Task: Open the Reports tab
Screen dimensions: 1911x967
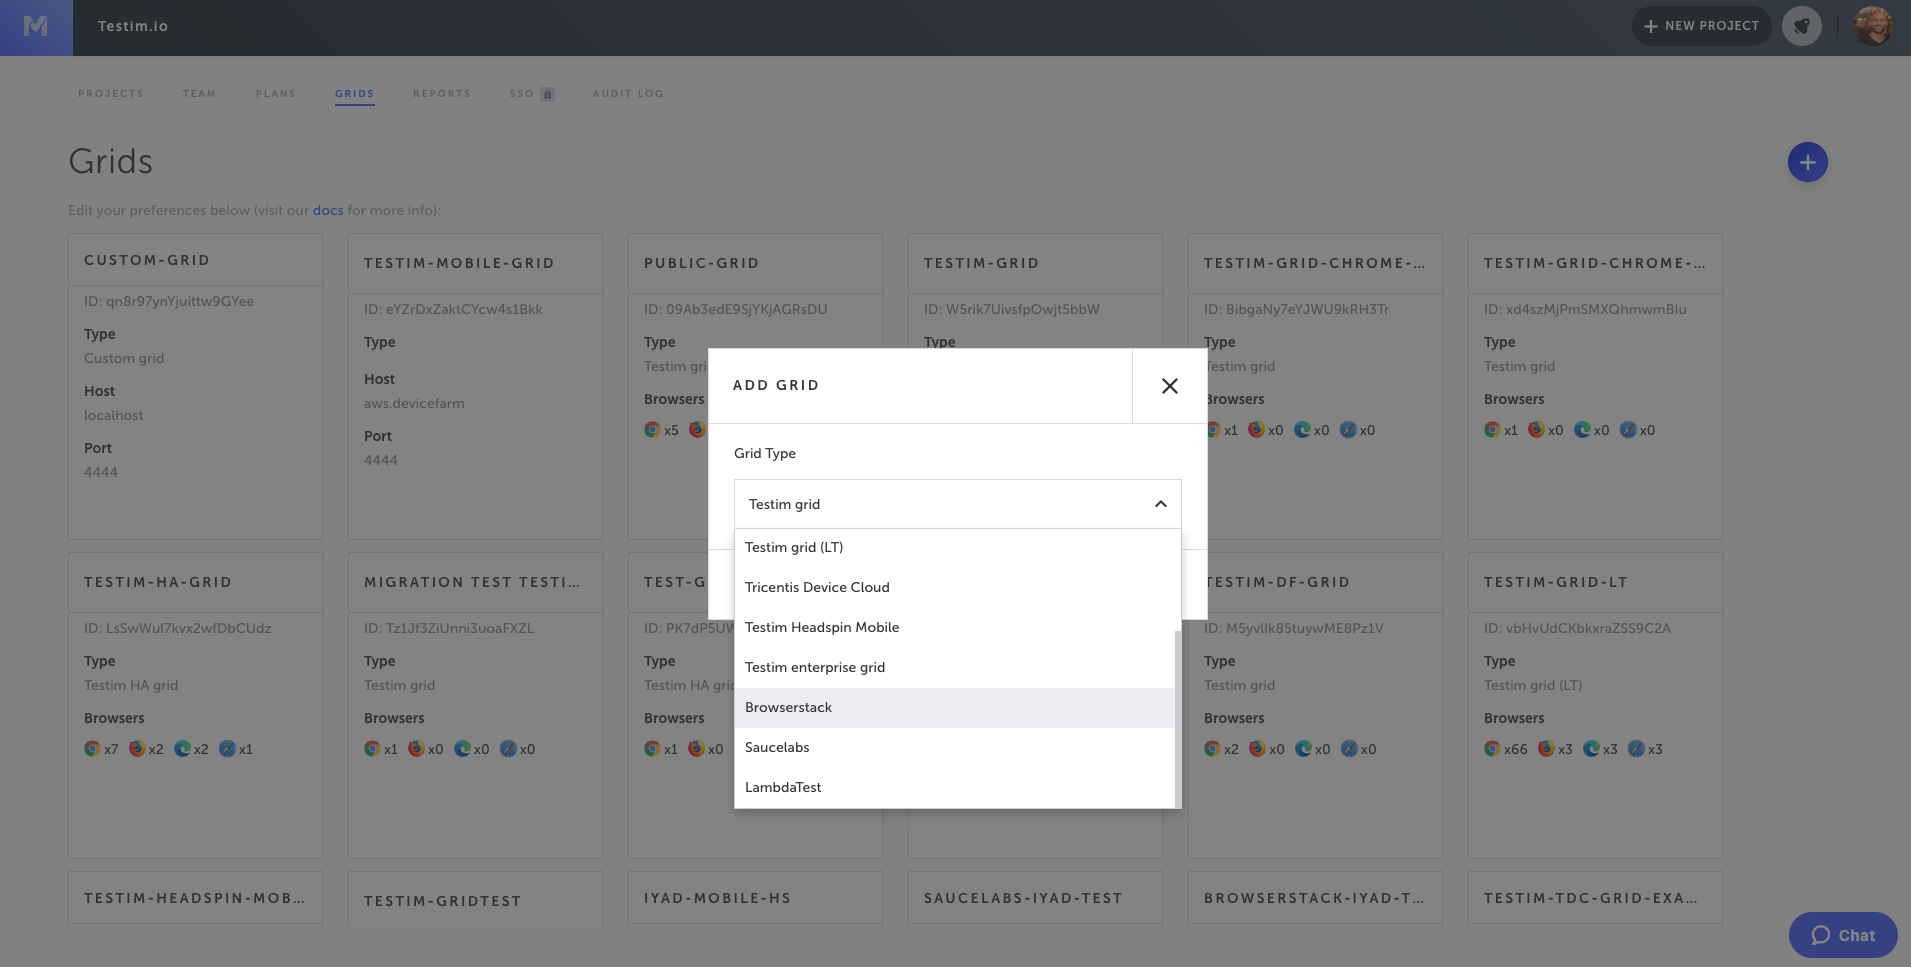Action: [442, 94]
